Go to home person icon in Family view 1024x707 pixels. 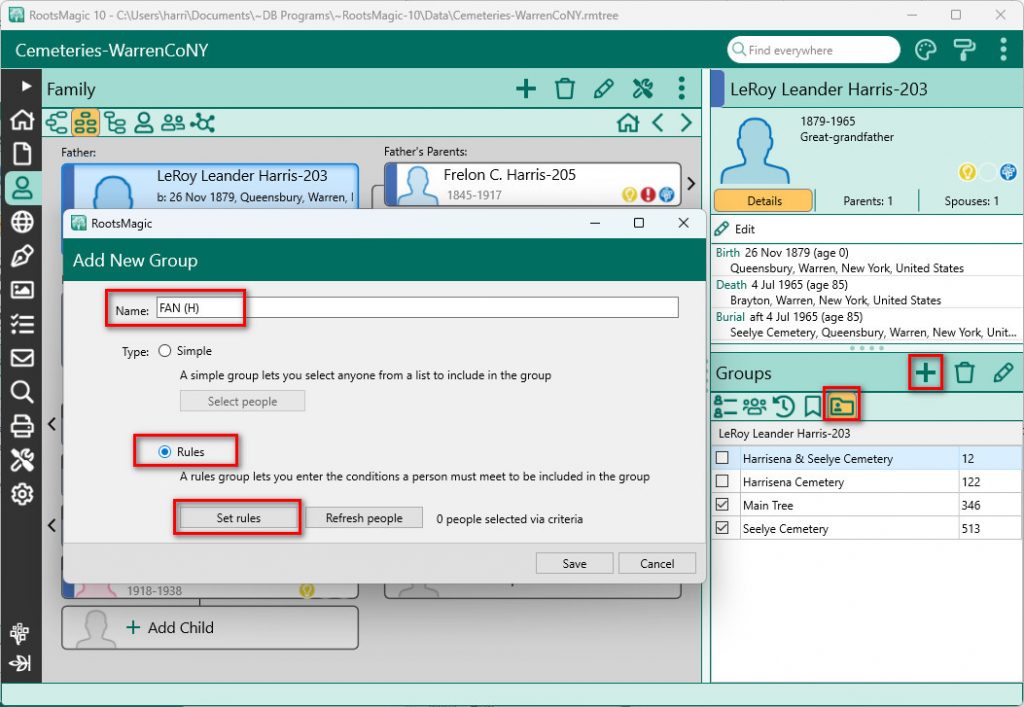pos(628,122)
